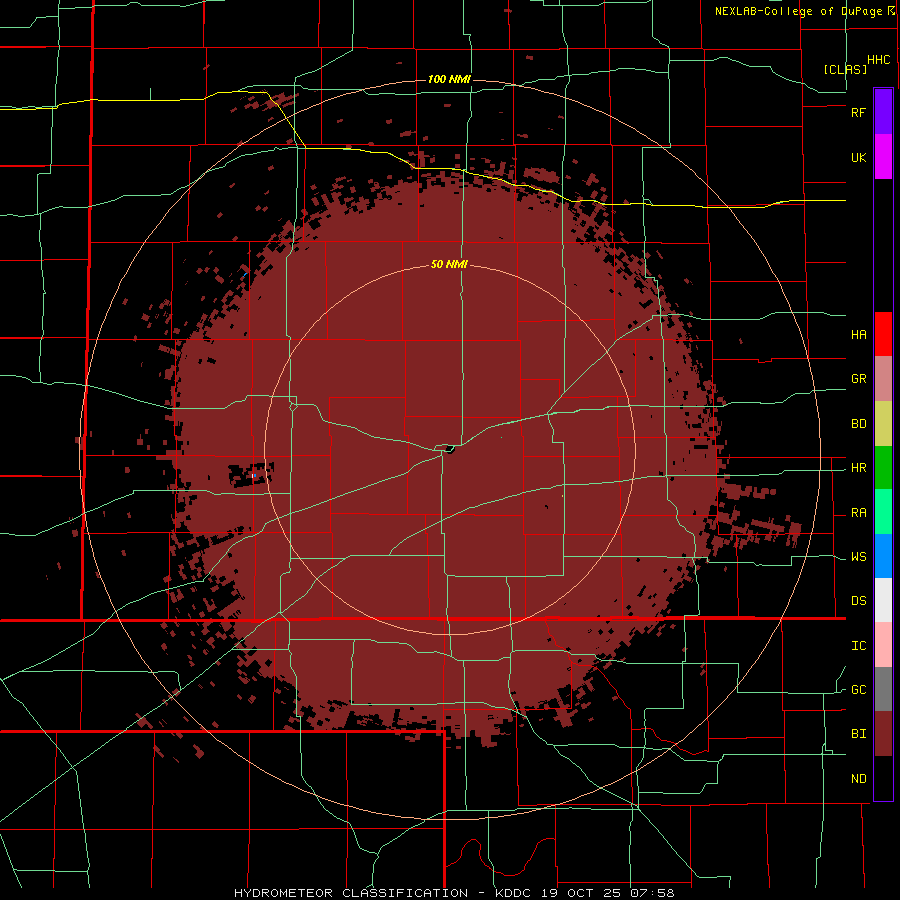900x900 pixels.
Task: Click the GR legend label
Action: (858, 379)
